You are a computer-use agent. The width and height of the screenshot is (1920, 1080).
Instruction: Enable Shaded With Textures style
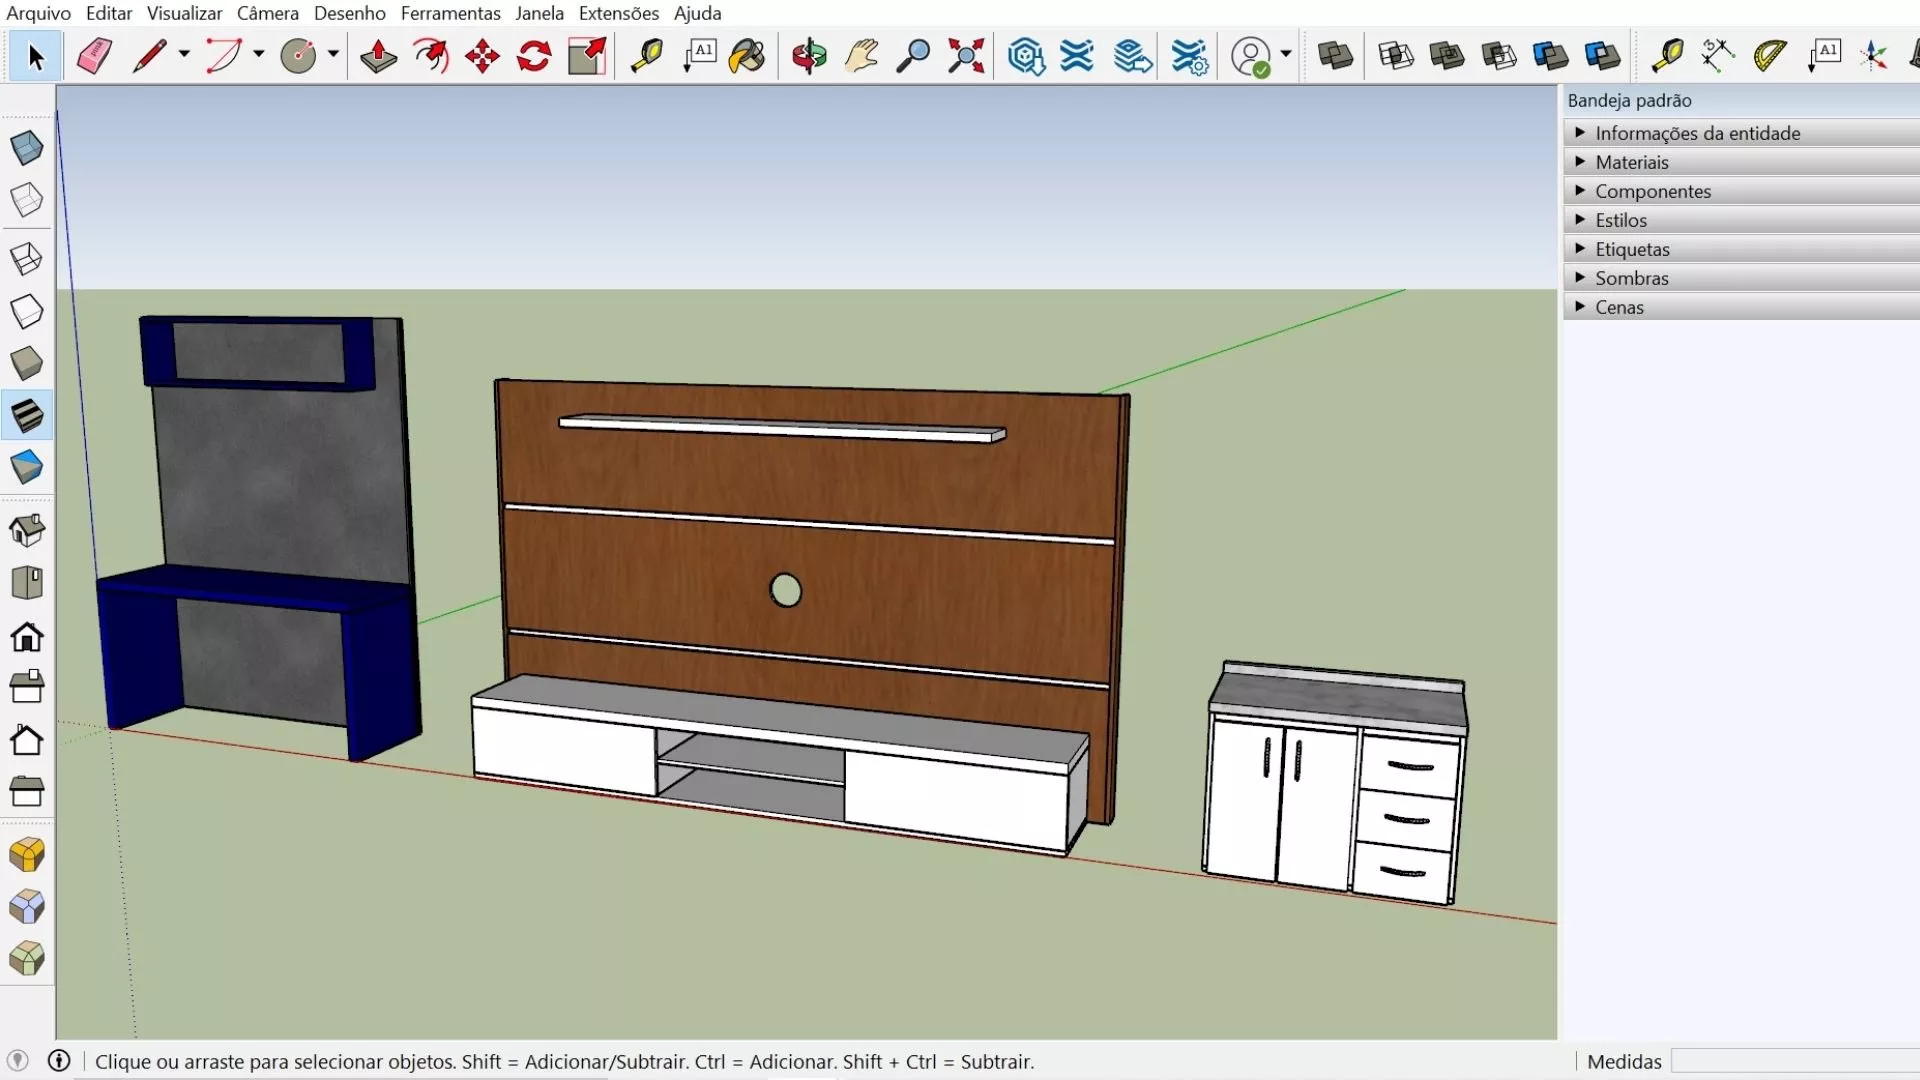(x=27, y=415)
